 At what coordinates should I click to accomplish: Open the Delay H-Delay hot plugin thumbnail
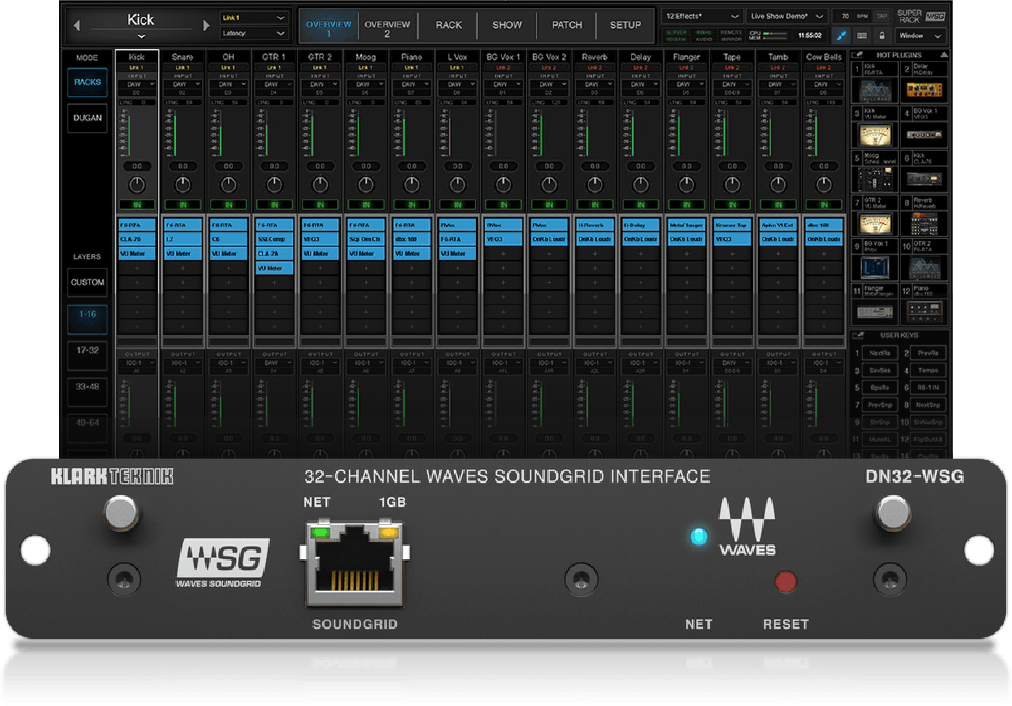tap(924, 91)
